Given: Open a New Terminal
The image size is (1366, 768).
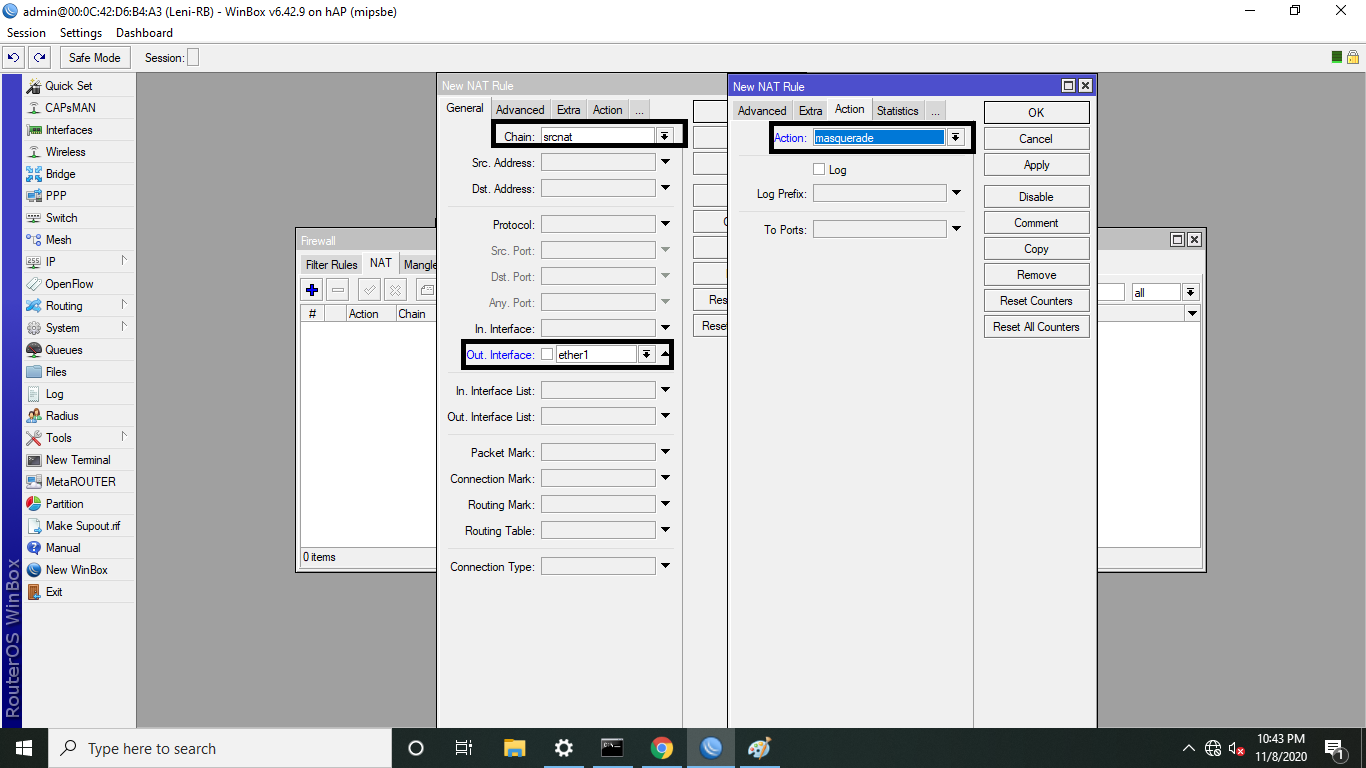Looking at the screenshot, I should point(78,460).
